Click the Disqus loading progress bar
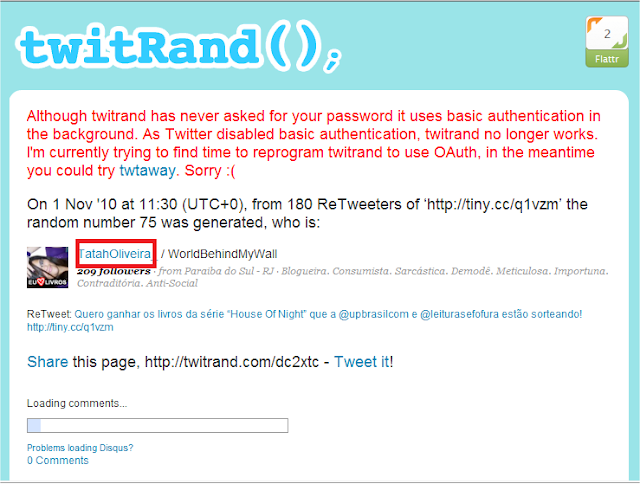640x484 pixels. pyautogui.click(x=158, y=425)
